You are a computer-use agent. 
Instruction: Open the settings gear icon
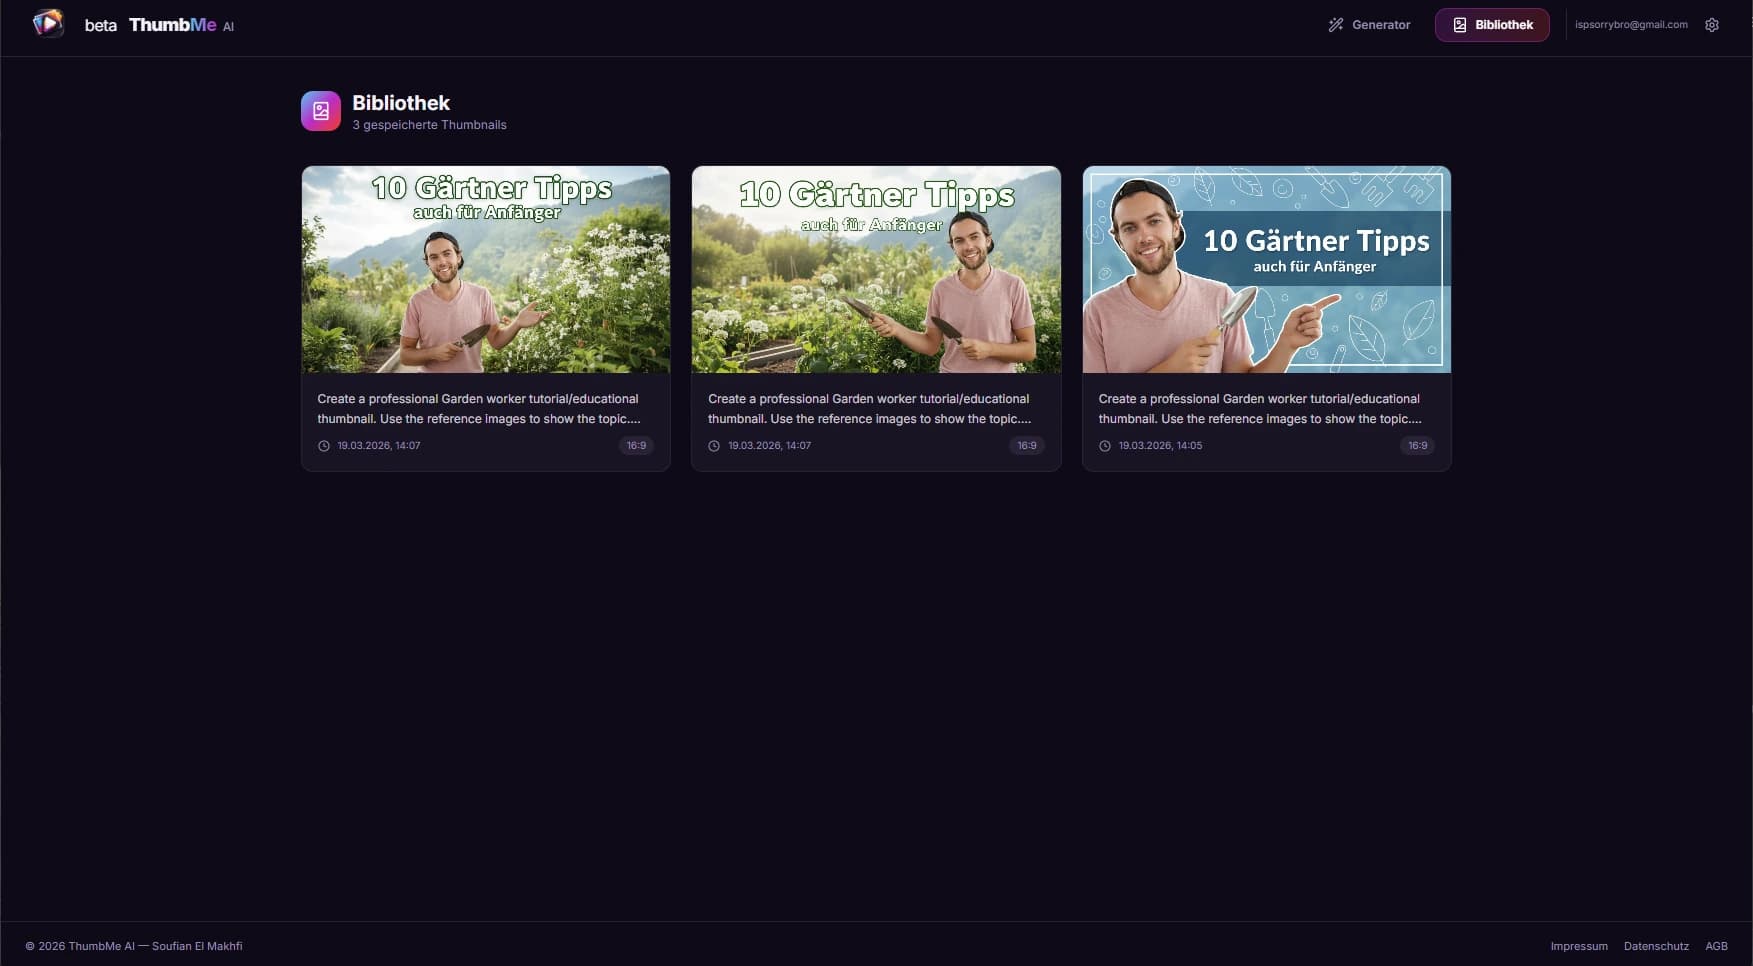(x=1713, y=24)
